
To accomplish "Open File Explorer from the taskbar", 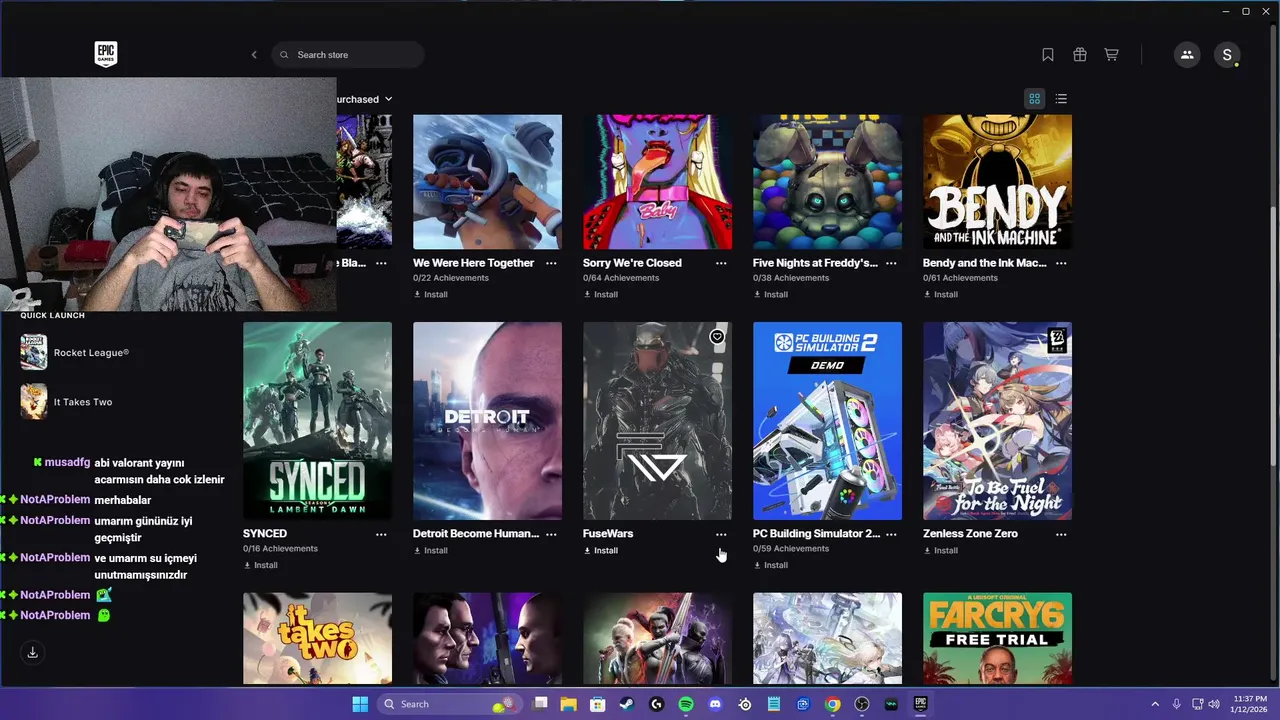I will pos(568,704).
